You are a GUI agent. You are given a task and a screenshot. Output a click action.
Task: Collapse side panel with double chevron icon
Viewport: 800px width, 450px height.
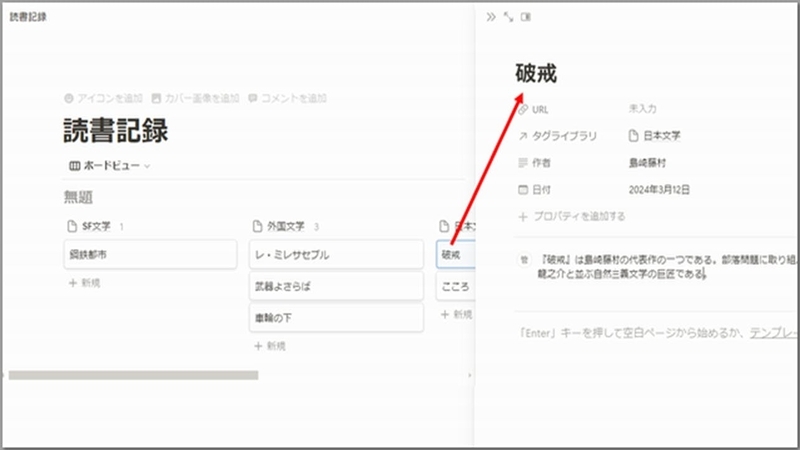[x=491, y=17]
